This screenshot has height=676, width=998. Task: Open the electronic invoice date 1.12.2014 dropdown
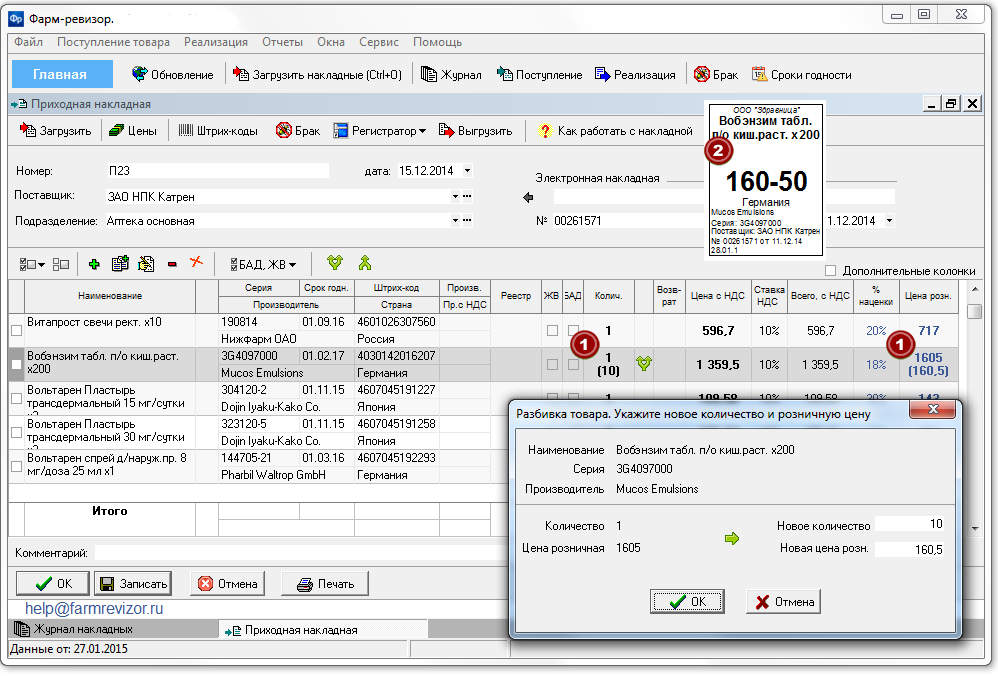(x=890, y=221)
